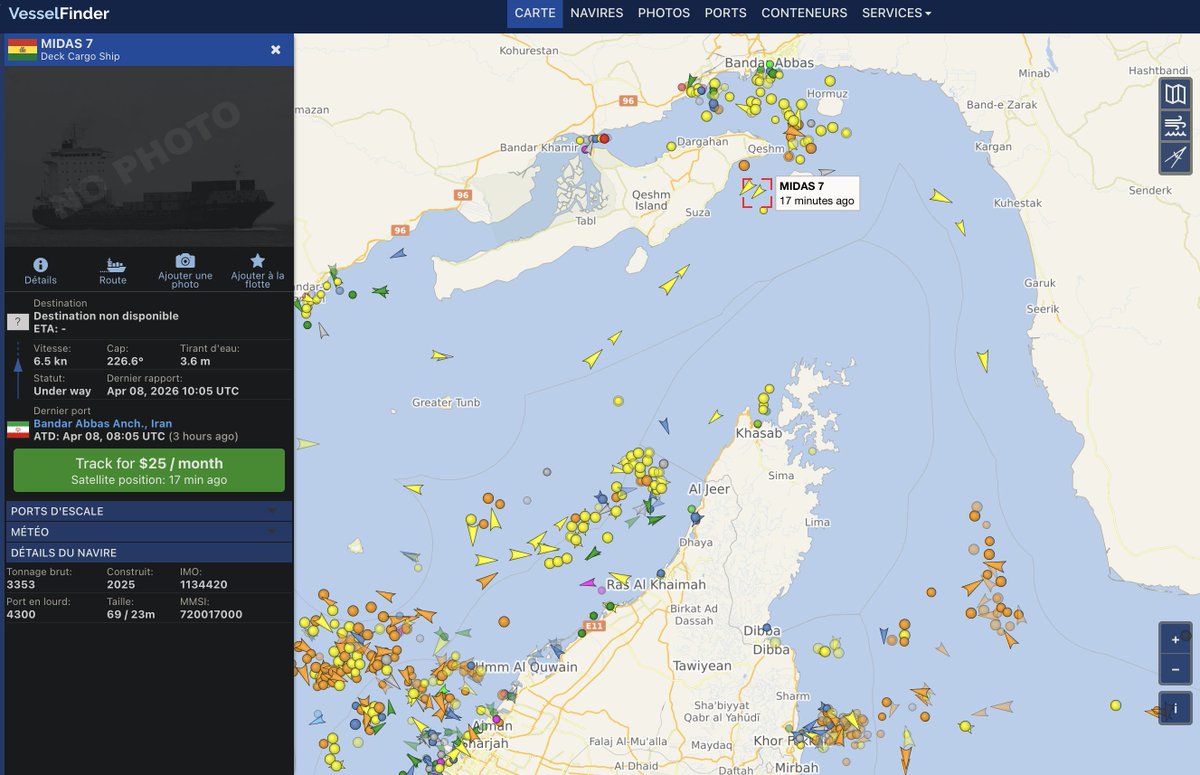Zoom out the map with the minus button
1200x775 pixels.
(x=1175, y=670)
